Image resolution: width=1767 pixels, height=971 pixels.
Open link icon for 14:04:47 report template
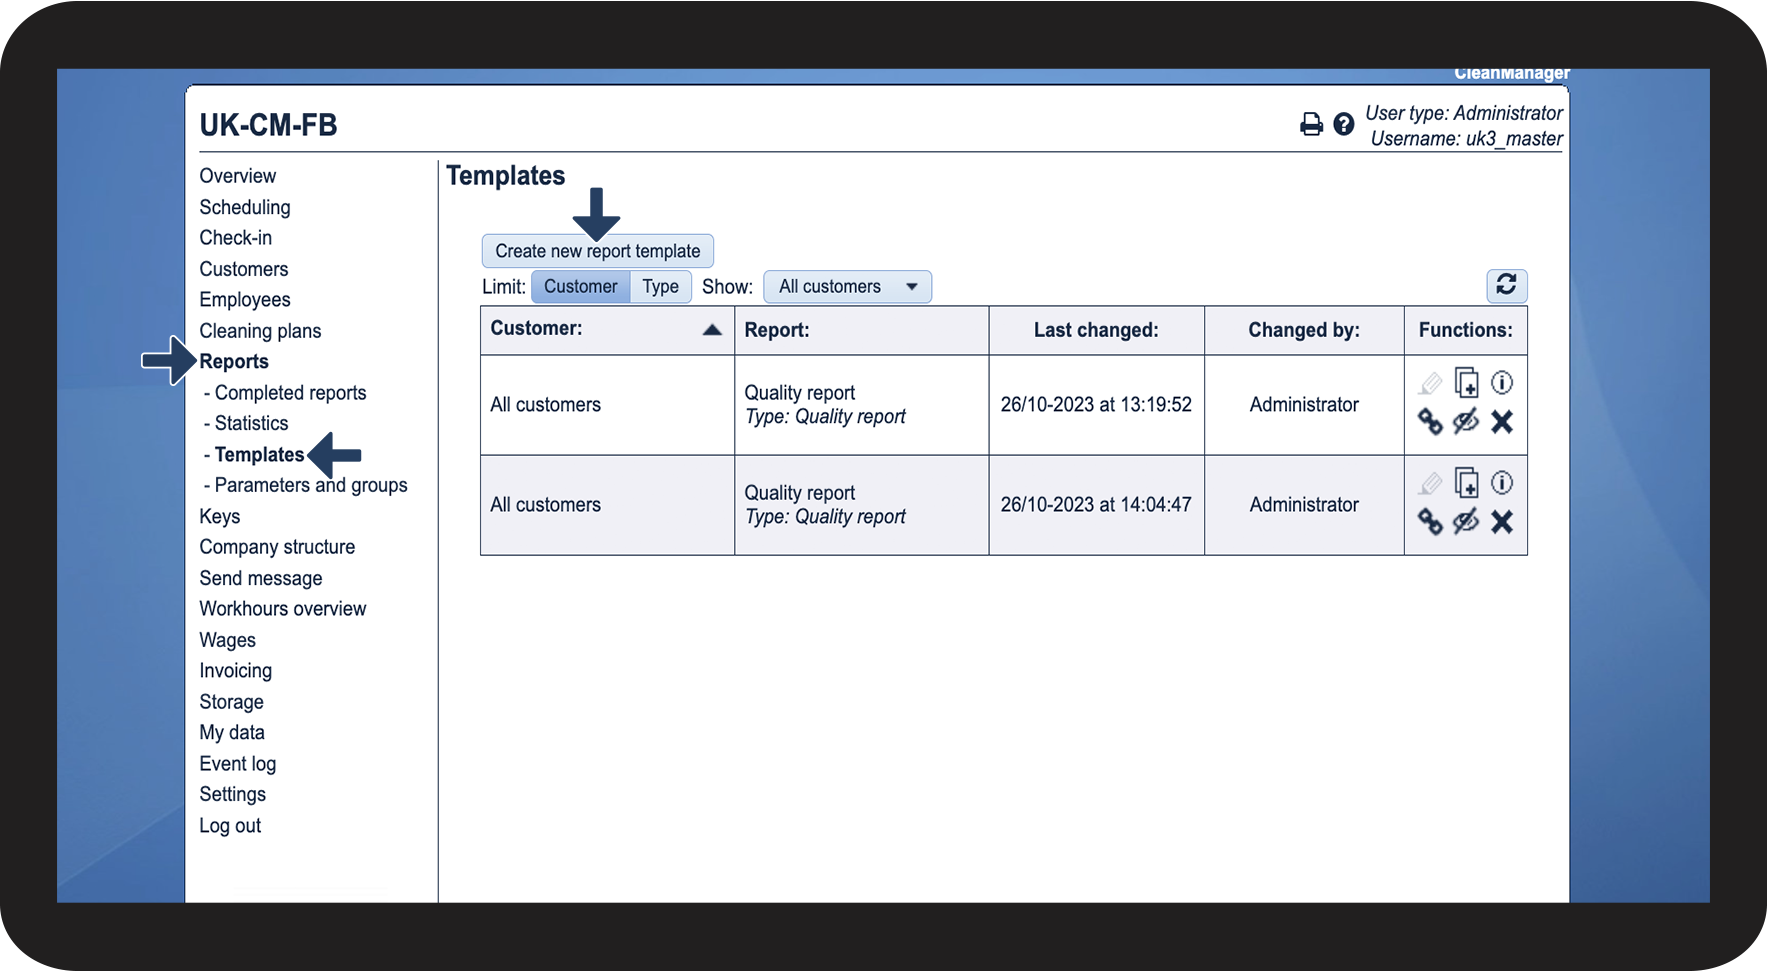pyautogui.click(x=1430, y=522)
